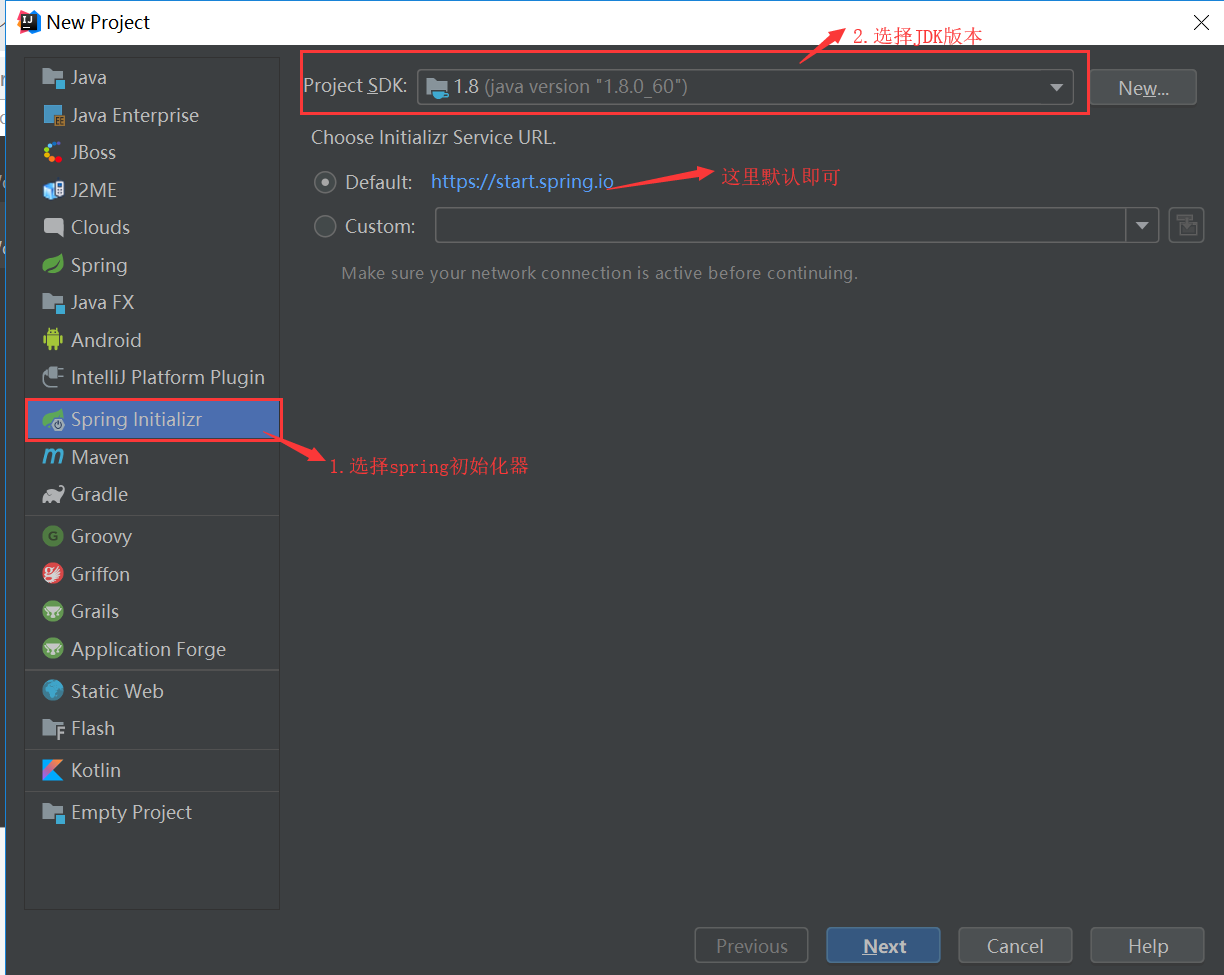Image resolution: width=1224 pixels, height=975 pixels.
Task: Click the Java FX folder icon
Action: pyautogui.click(x=53, y=302)
